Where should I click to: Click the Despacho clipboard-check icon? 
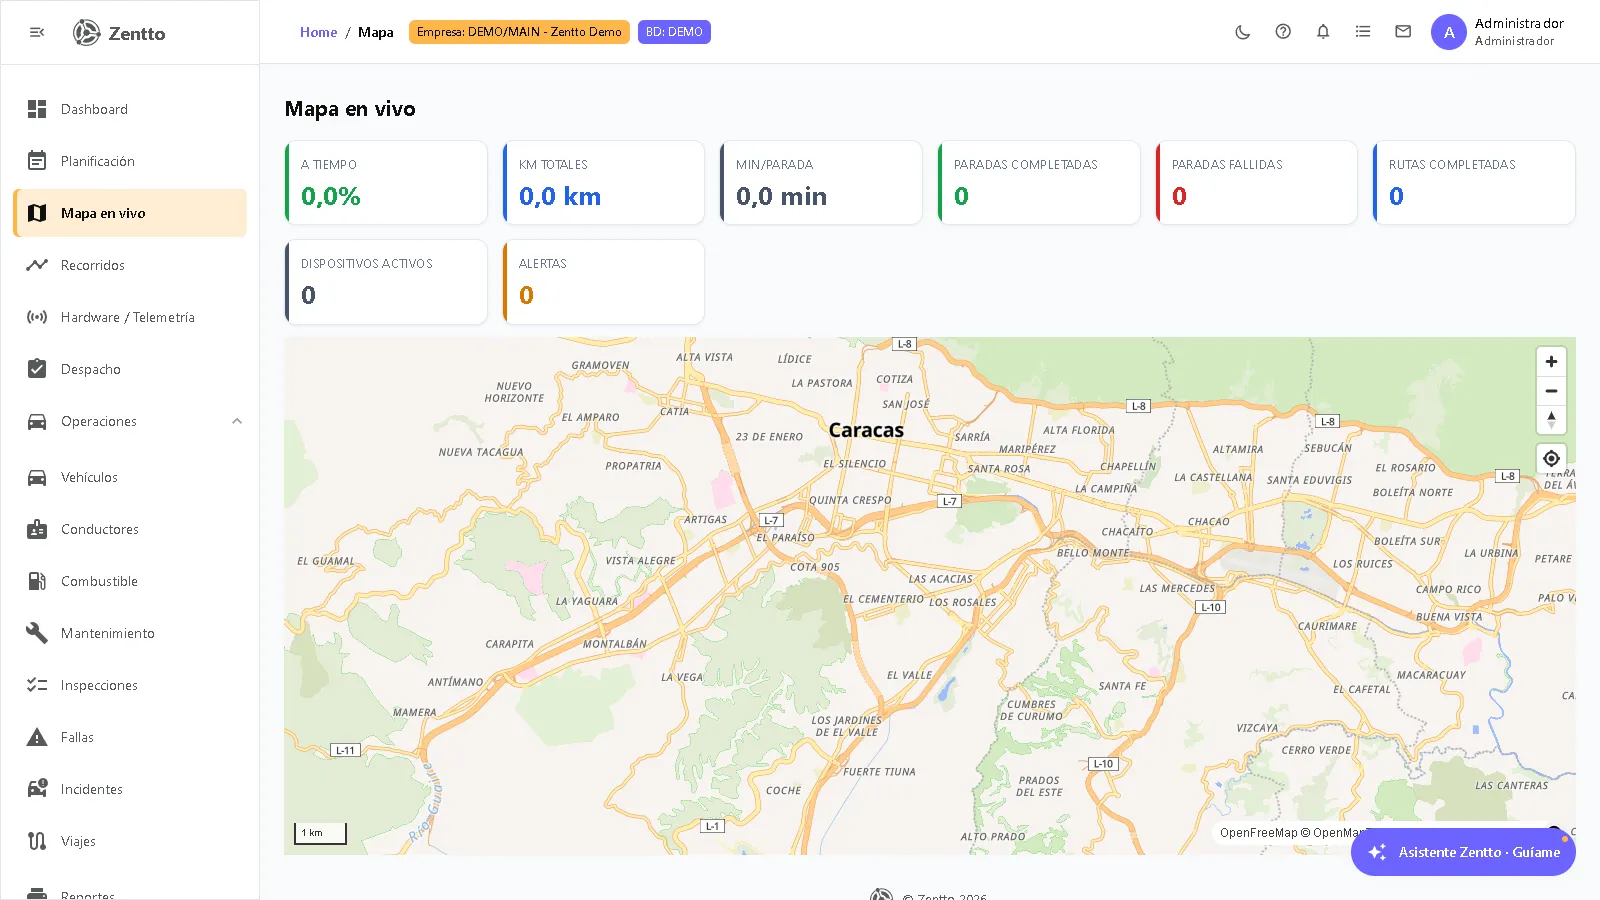click(x=37, y=369)
